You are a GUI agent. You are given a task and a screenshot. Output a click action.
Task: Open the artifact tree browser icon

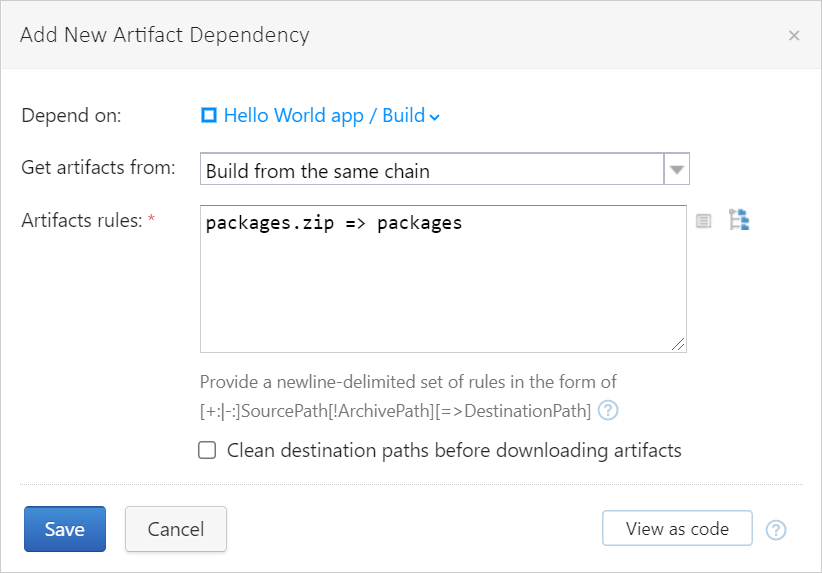(739, 220)
